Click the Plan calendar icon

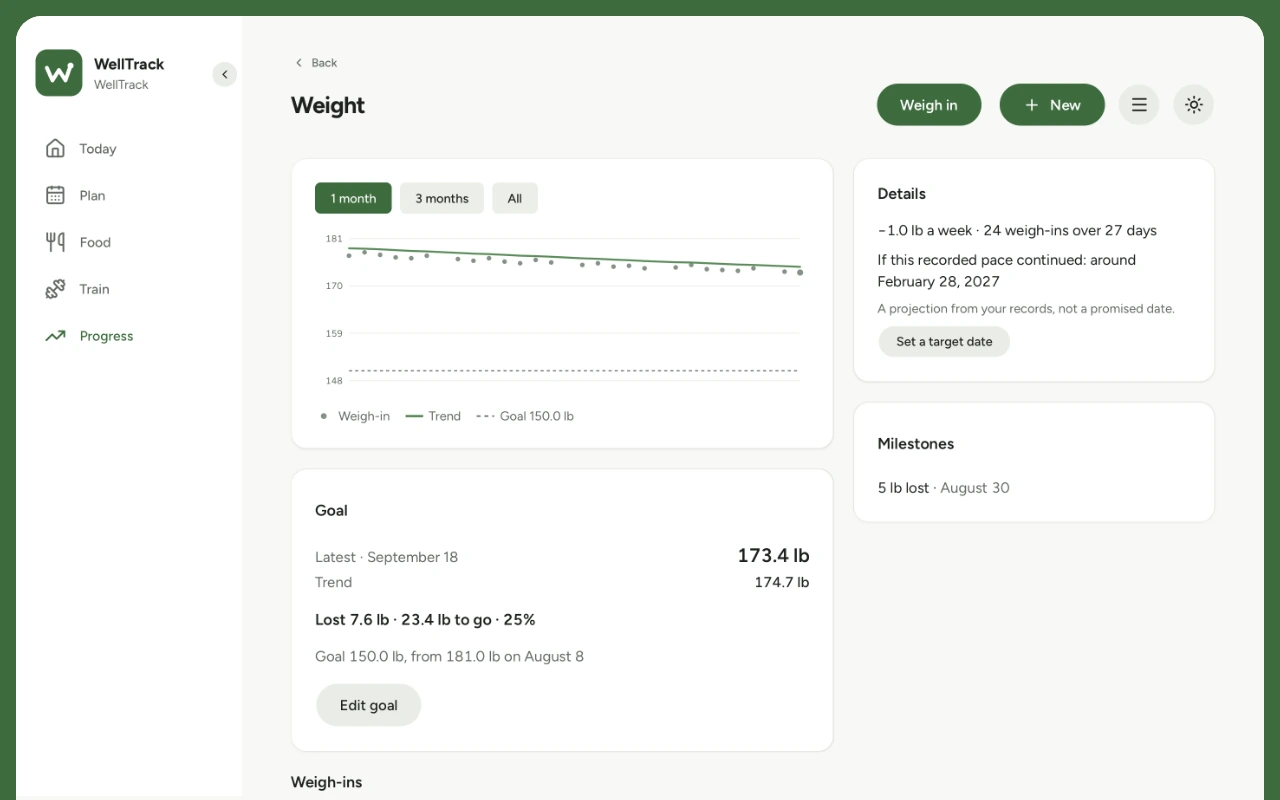55,196
